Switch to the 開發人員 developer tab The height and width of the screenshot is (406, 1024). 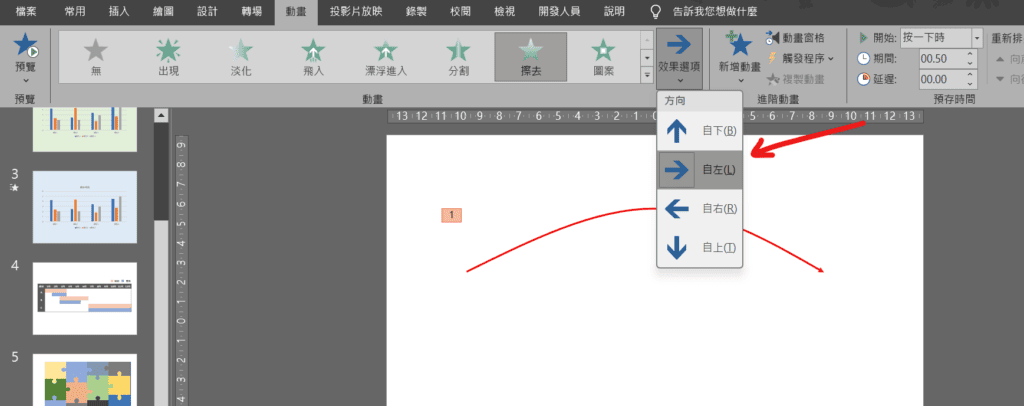pyautogui.click(x=560, y=12)
